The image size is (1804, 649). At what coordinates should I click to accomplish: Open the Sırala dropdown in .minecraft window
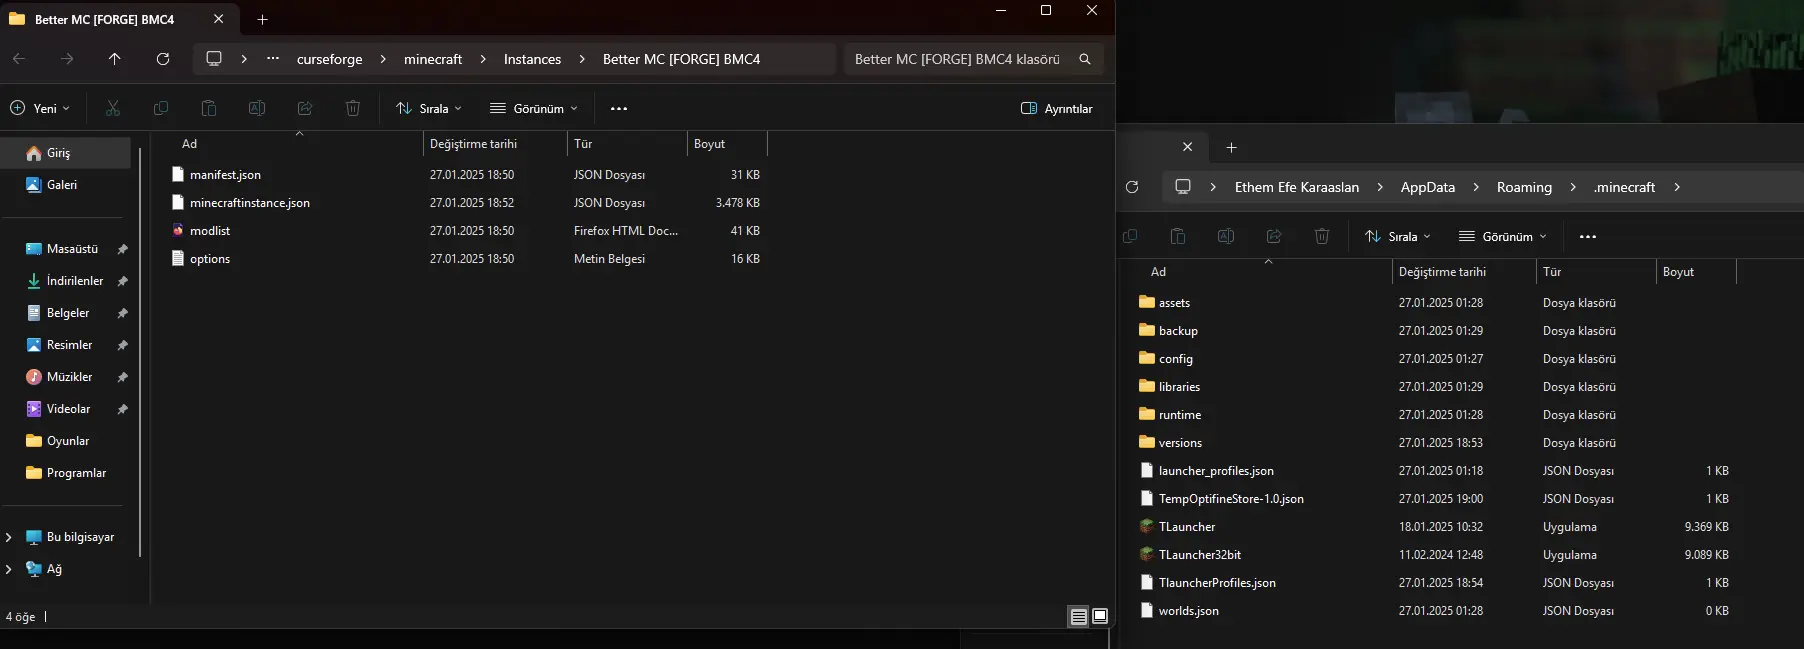coord(1398,236)
